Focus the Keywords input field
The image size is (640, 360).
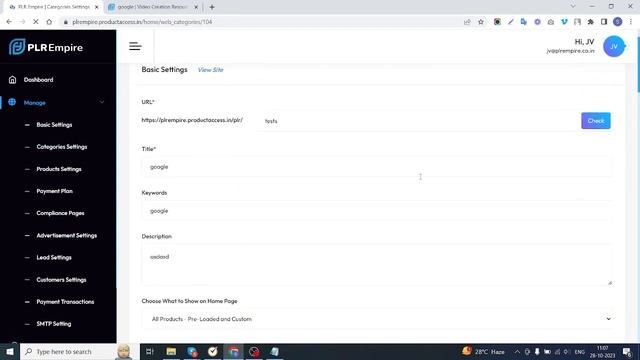coord(376,211)
